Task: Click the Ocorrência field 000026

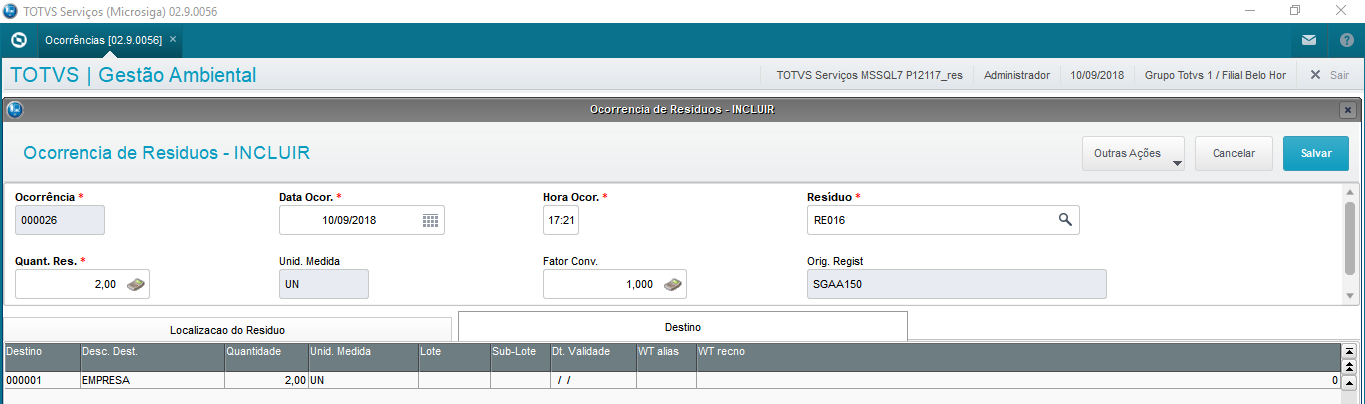Action: pyautogui.click(x=60, y=220)
